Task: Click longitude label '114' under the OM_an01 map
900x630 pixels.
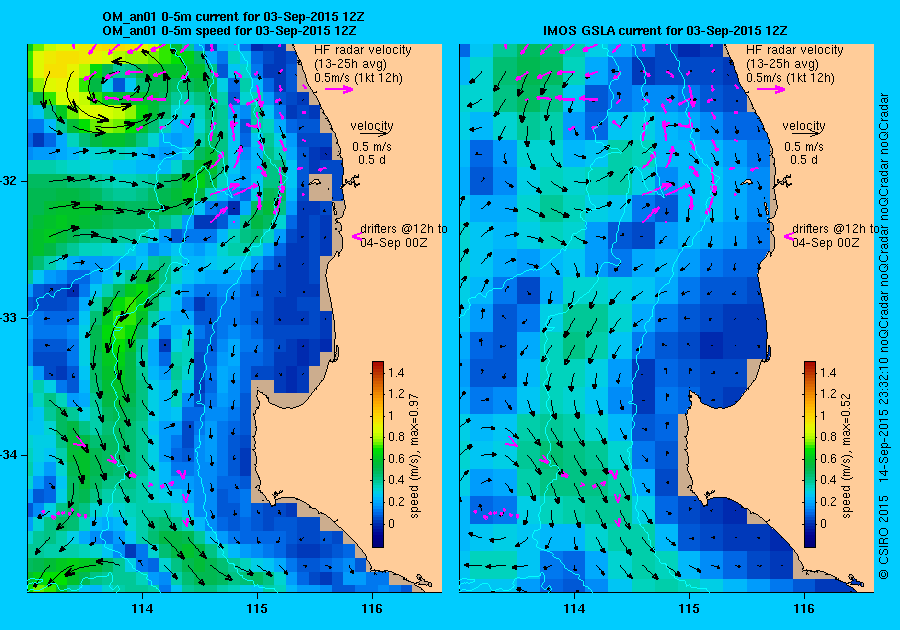Action: pos(142,609)
